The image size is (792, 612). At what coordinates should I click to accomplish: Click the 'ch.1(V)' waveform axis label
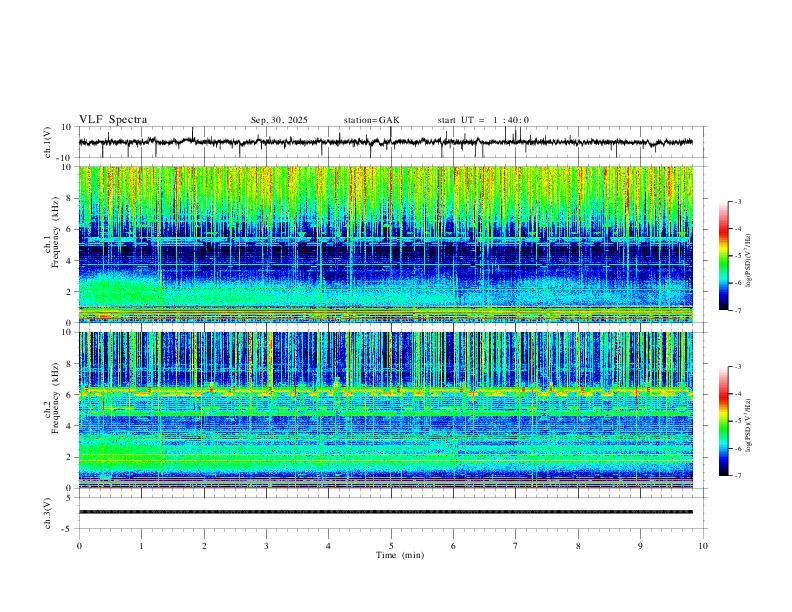tap(48, 142)
